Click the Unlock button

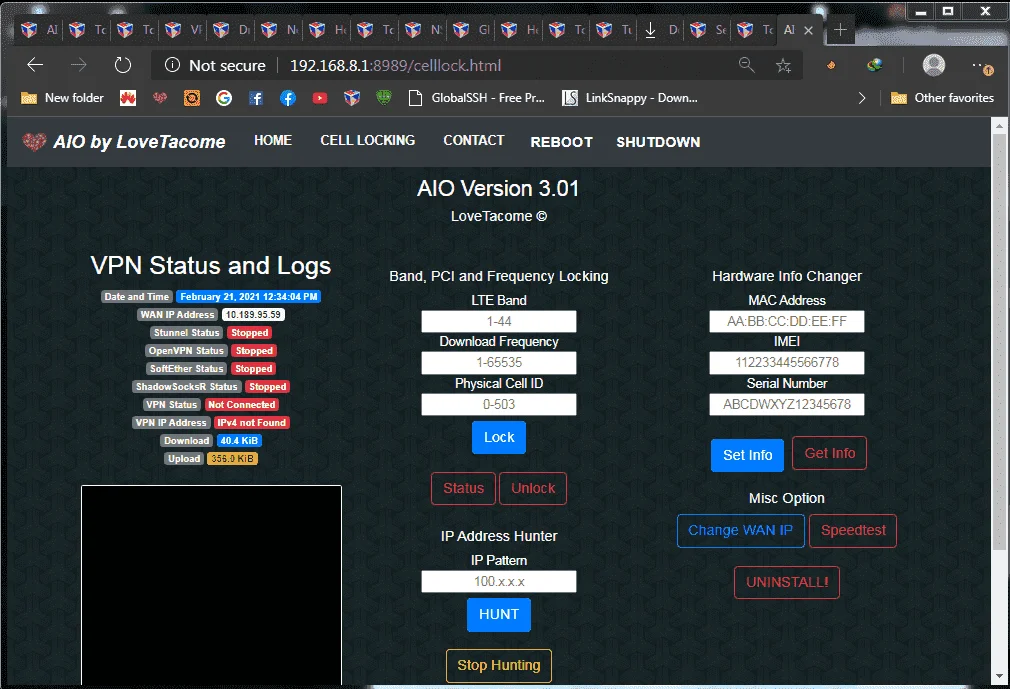pyautogui.click(x=533, y=488)
